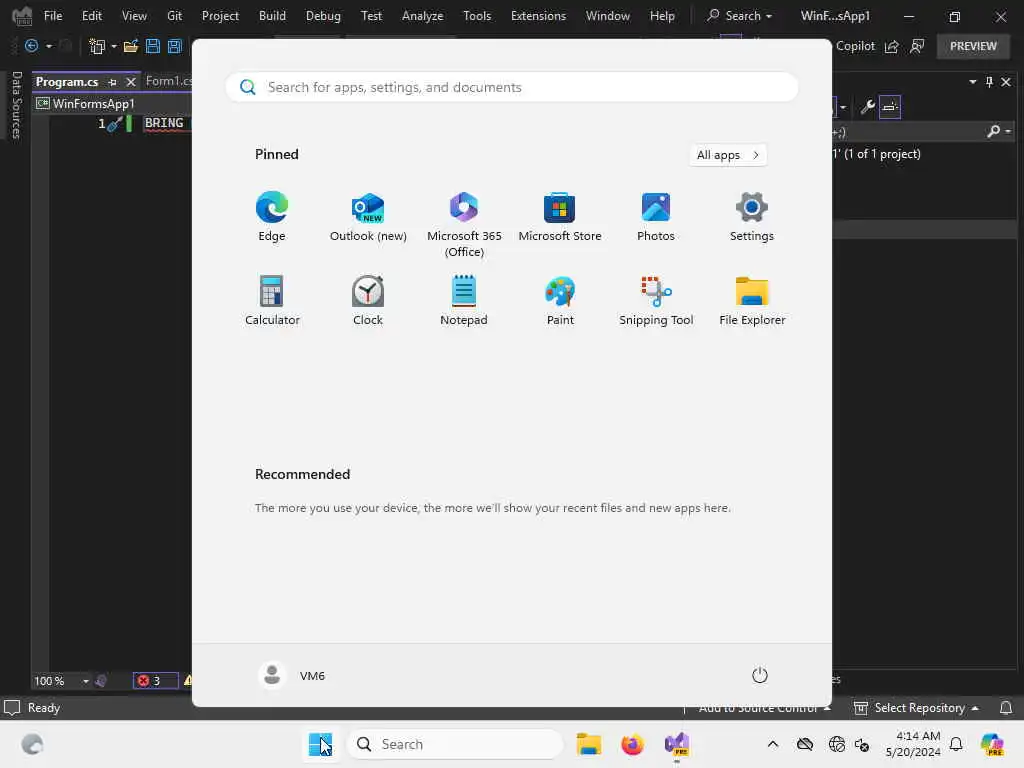Open the Clock app

[x=368, y=300]
